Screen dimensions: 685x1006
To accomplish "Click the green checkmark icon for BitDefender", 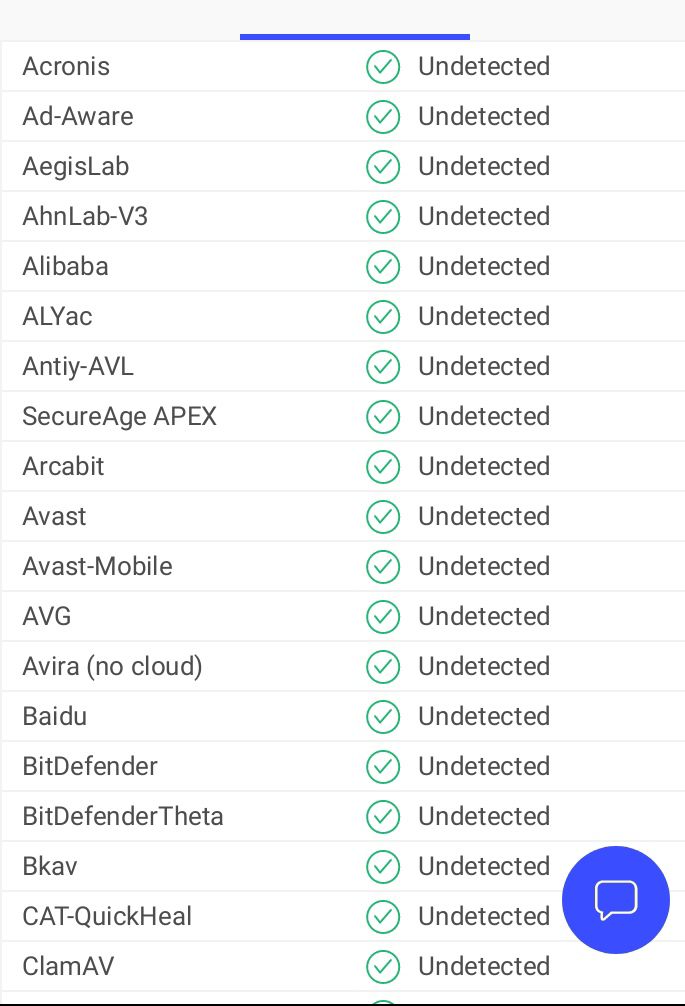I will (x=383, y=767).
